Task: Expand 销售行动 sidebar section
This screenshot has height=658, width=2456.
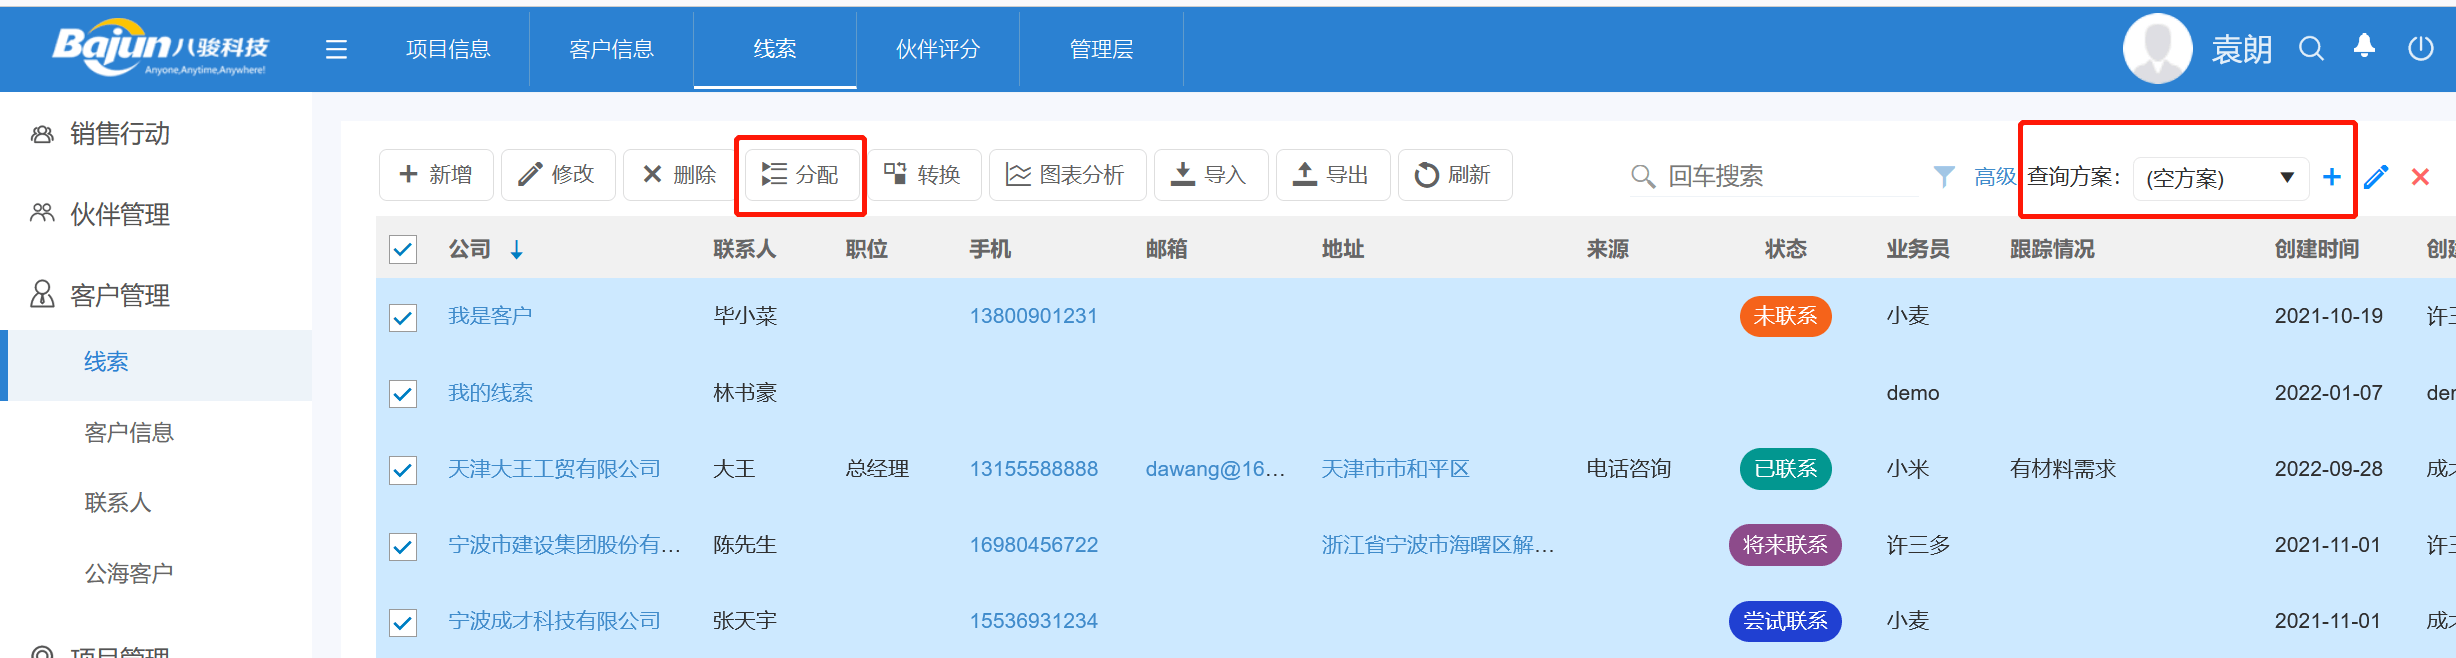Action: coord(120,133)
